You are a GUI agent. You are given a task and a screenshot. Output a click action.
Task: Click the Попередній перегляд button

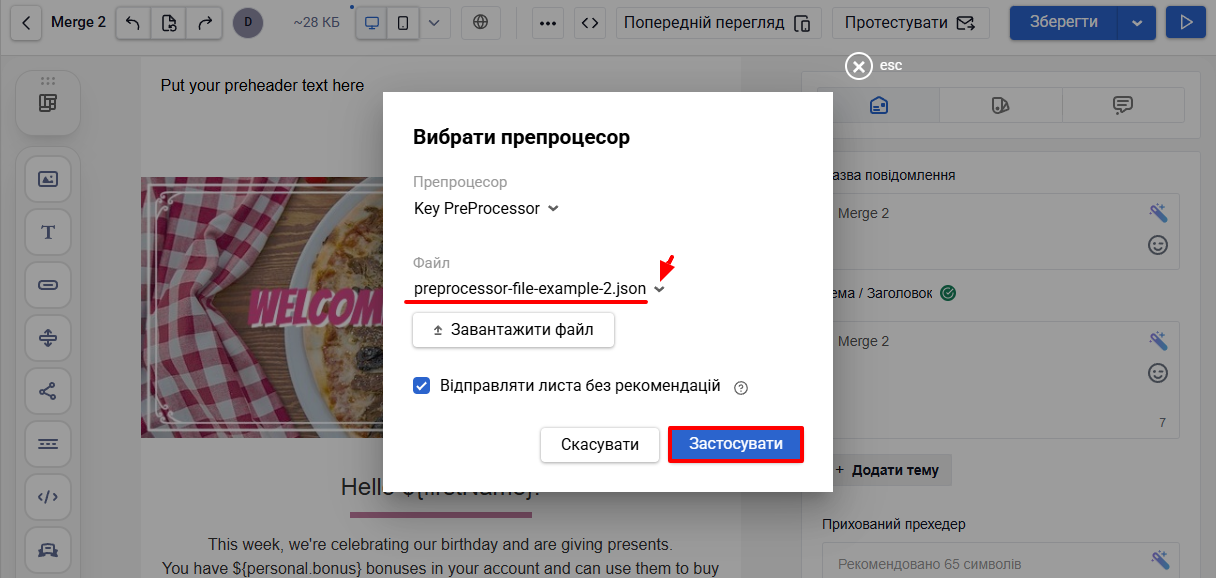(x=718, y=22)
